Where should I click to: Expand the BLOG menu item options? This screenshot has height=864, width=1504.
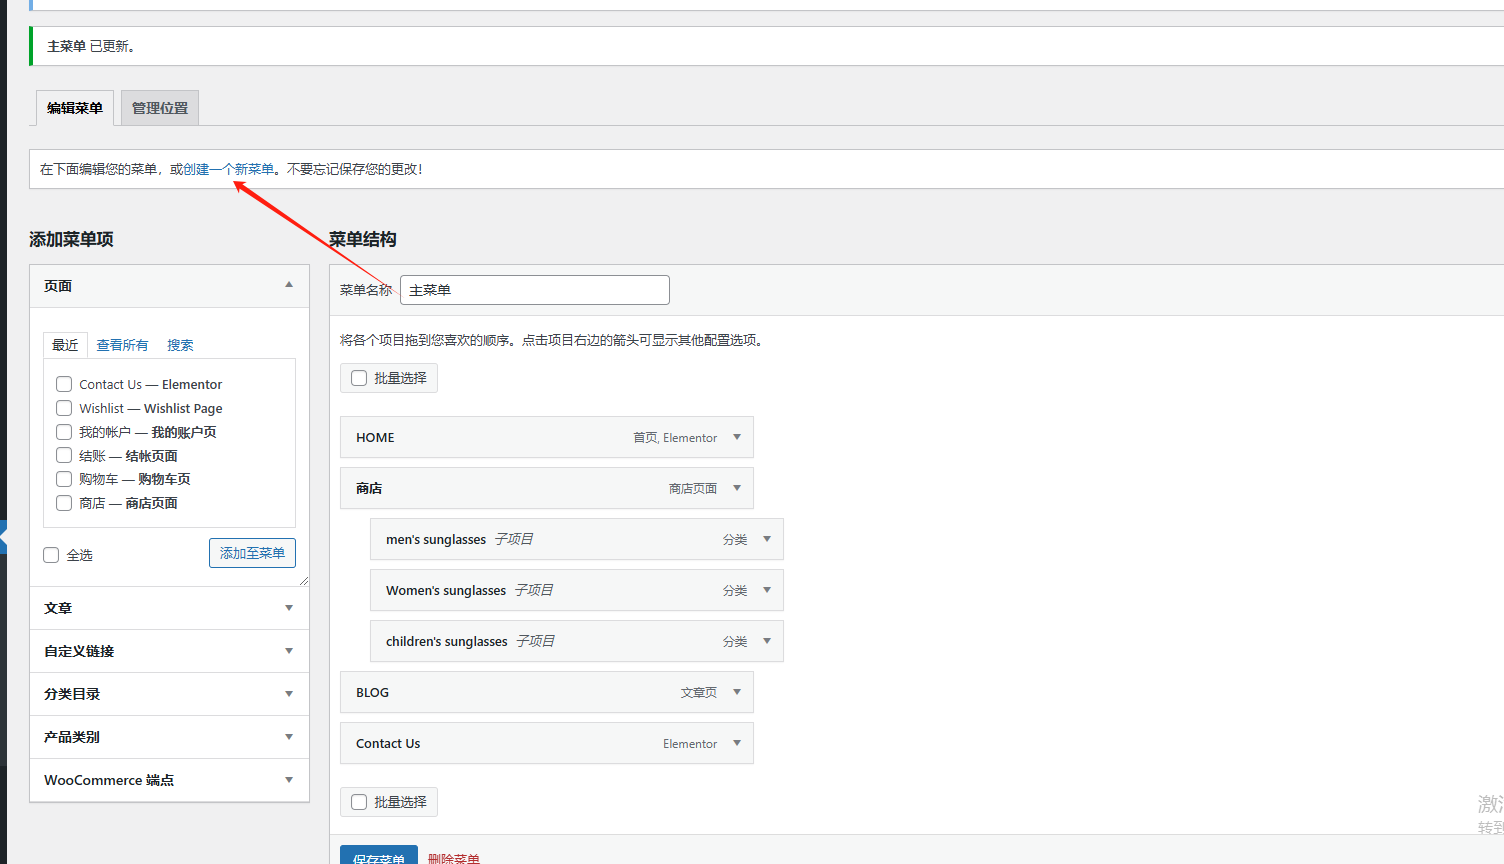(737, 692)
